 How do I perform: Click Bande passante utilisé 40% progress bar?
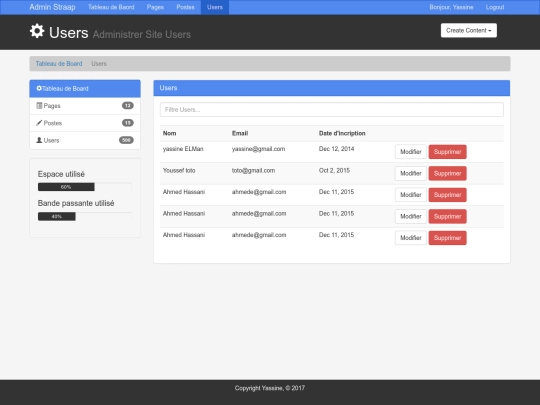[x=57, y=216]
